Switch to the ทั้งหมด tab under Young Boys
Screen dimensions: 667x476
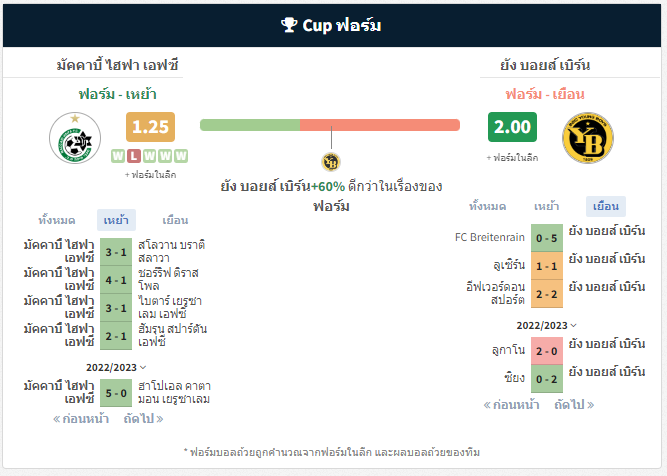[487, 206]
